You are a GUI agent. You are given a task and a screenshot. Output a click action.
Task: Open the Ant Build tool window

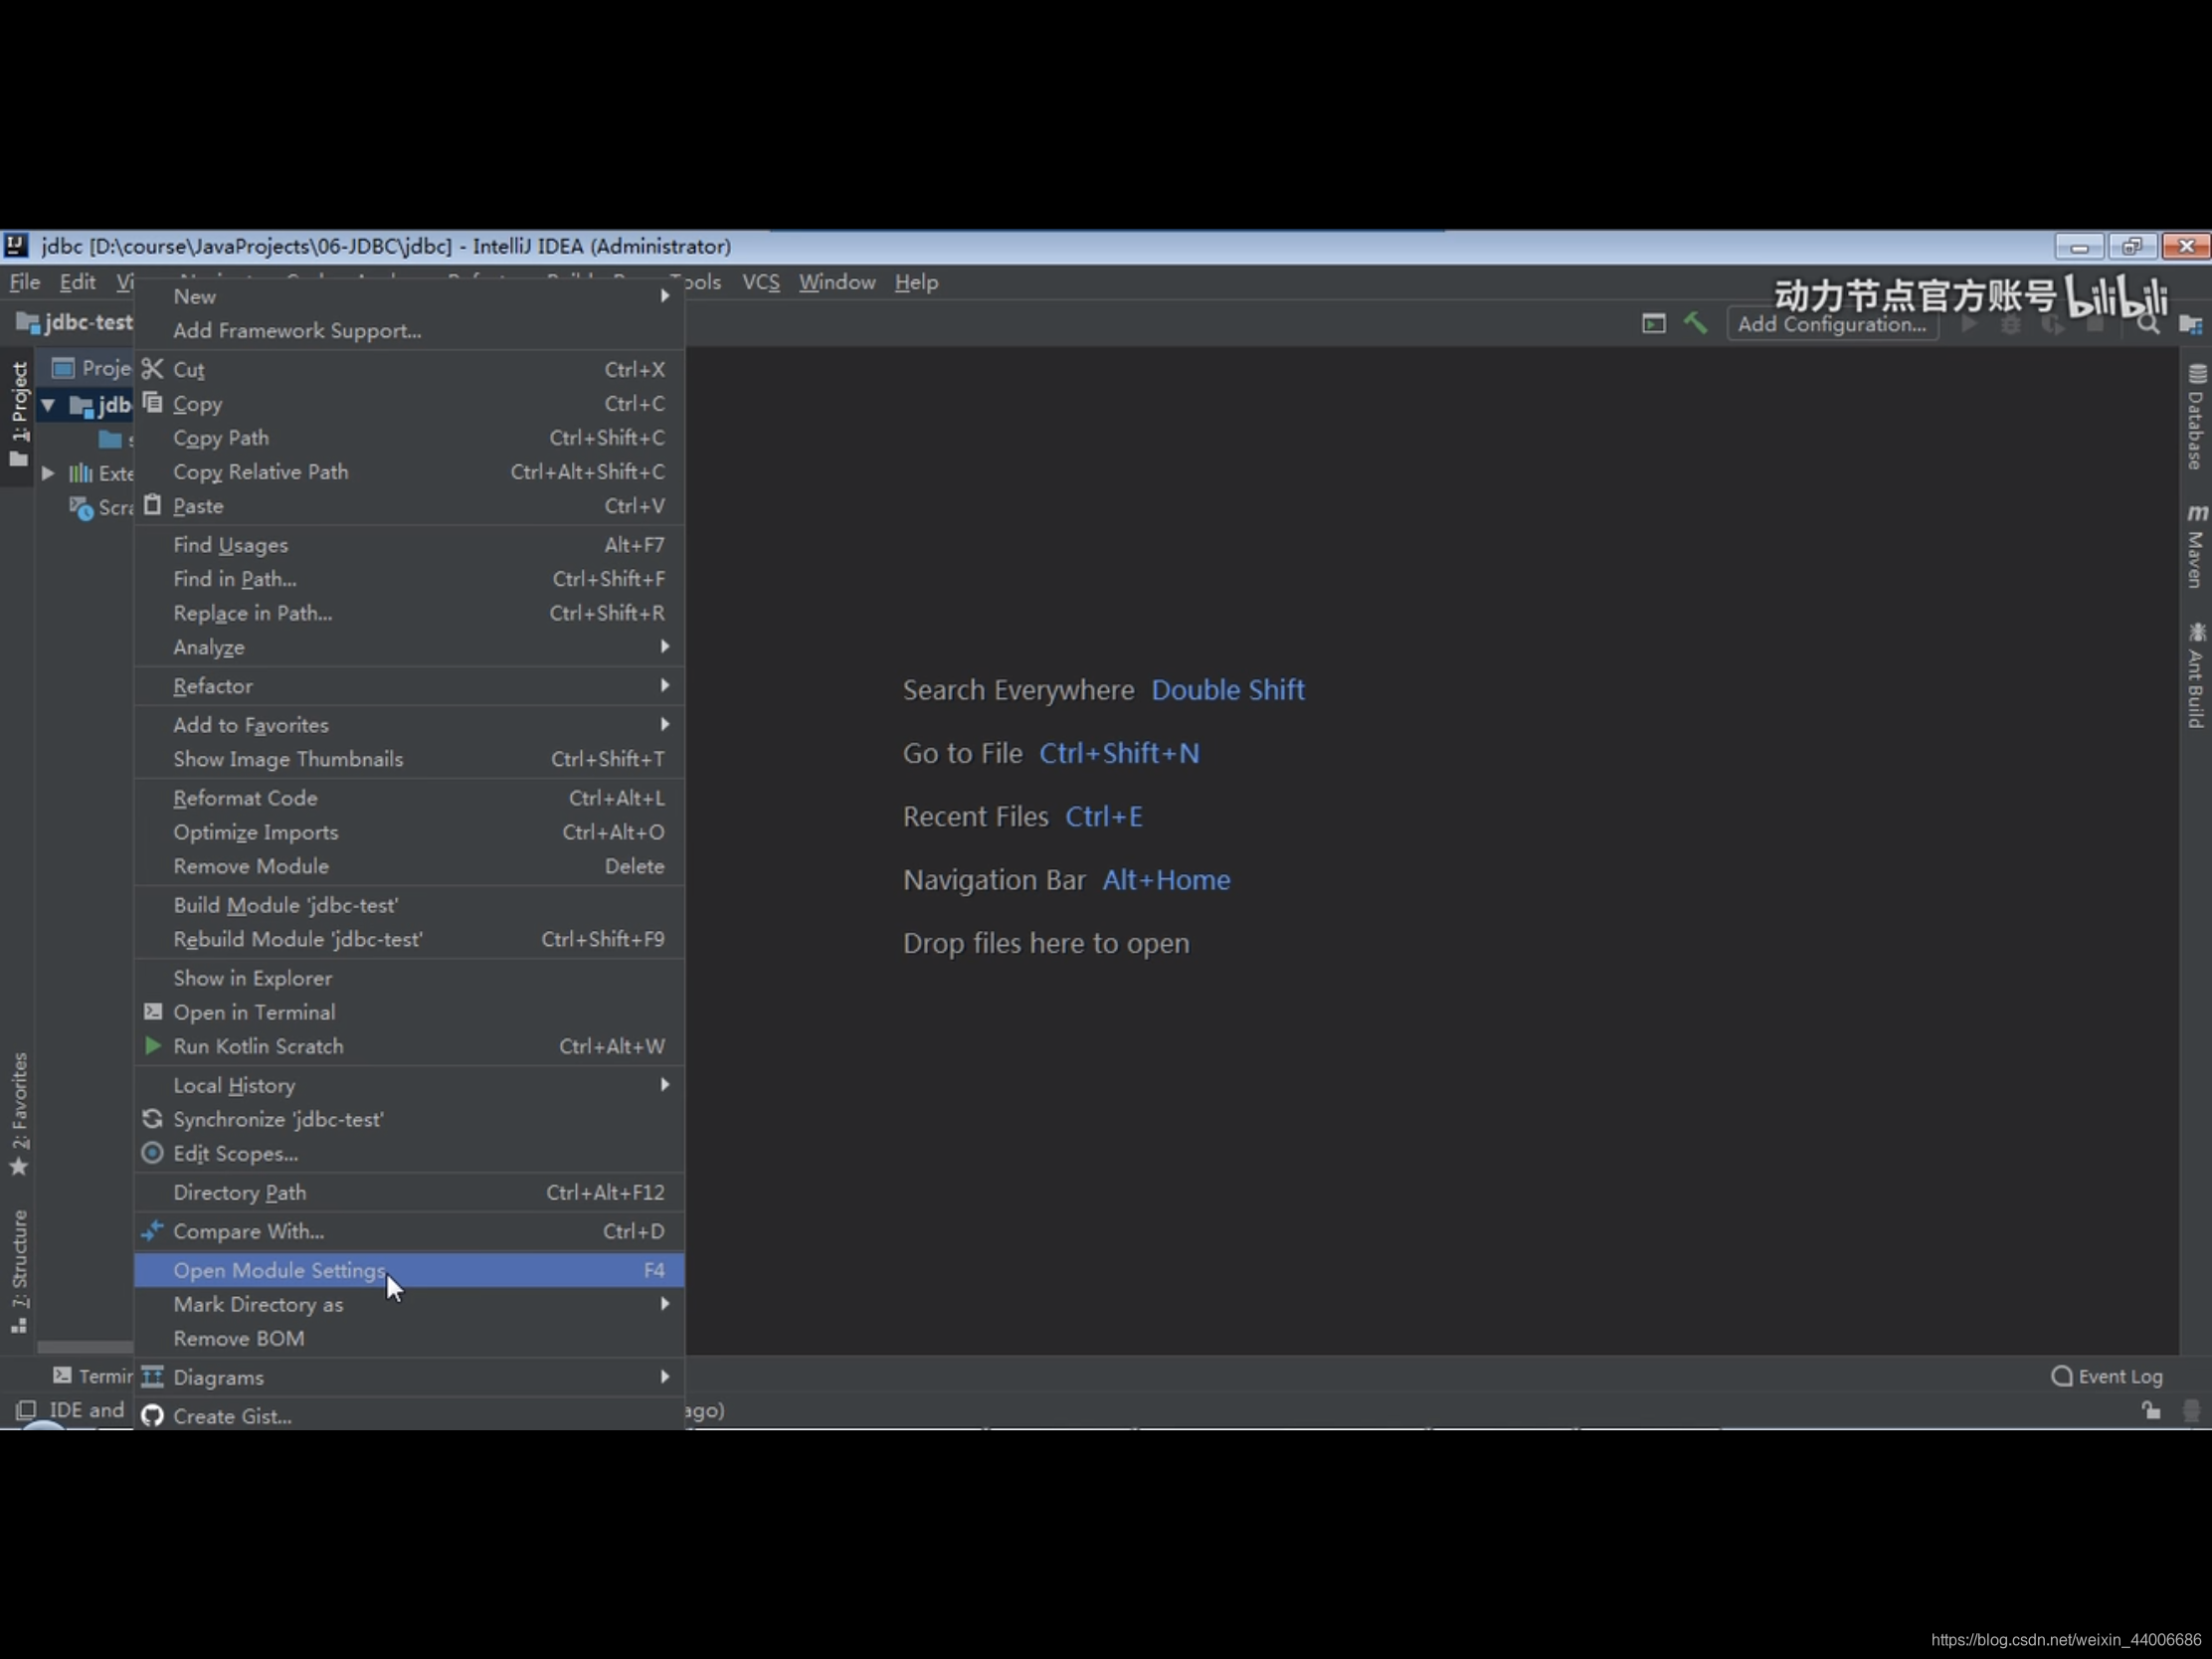coord(2196,675)
